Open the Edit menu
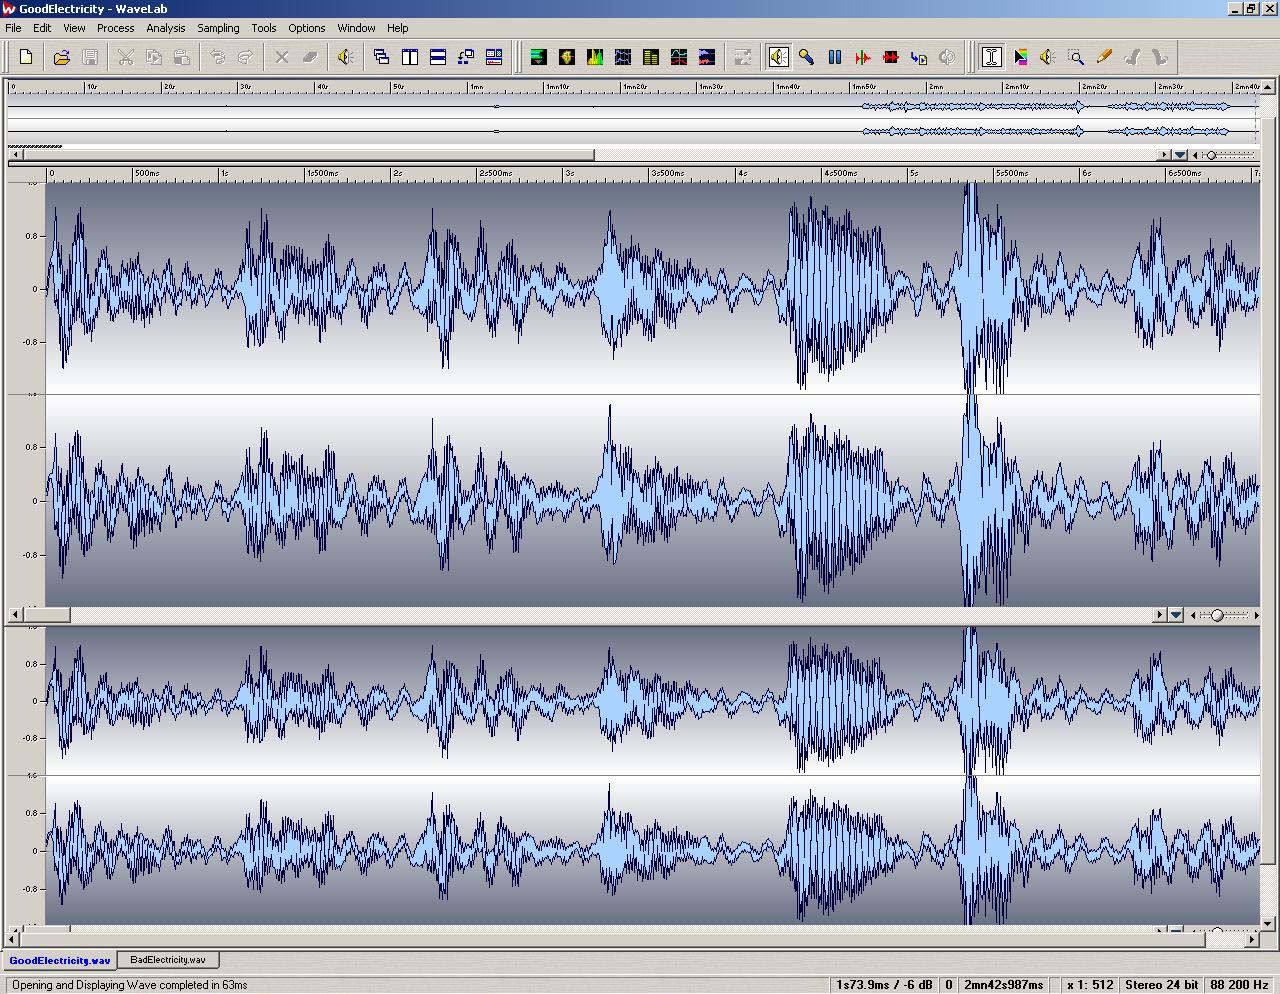This screenshot has height=994, width=1280. tap(42, 28)
